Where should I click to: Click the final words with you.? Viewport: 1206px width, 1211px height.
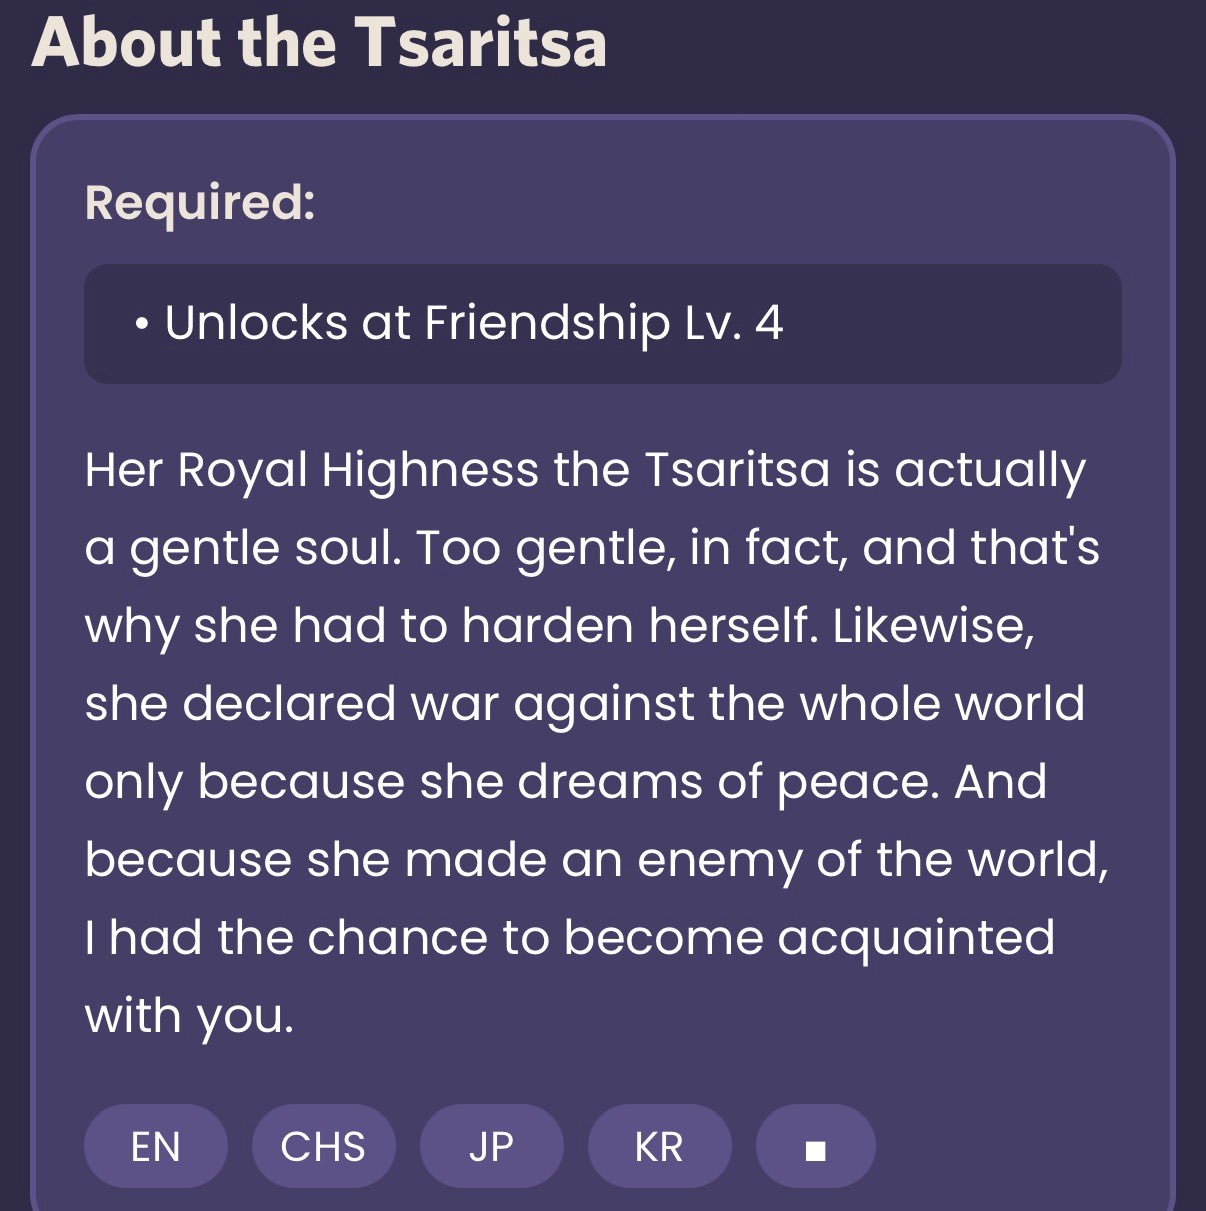[190, 1017]
